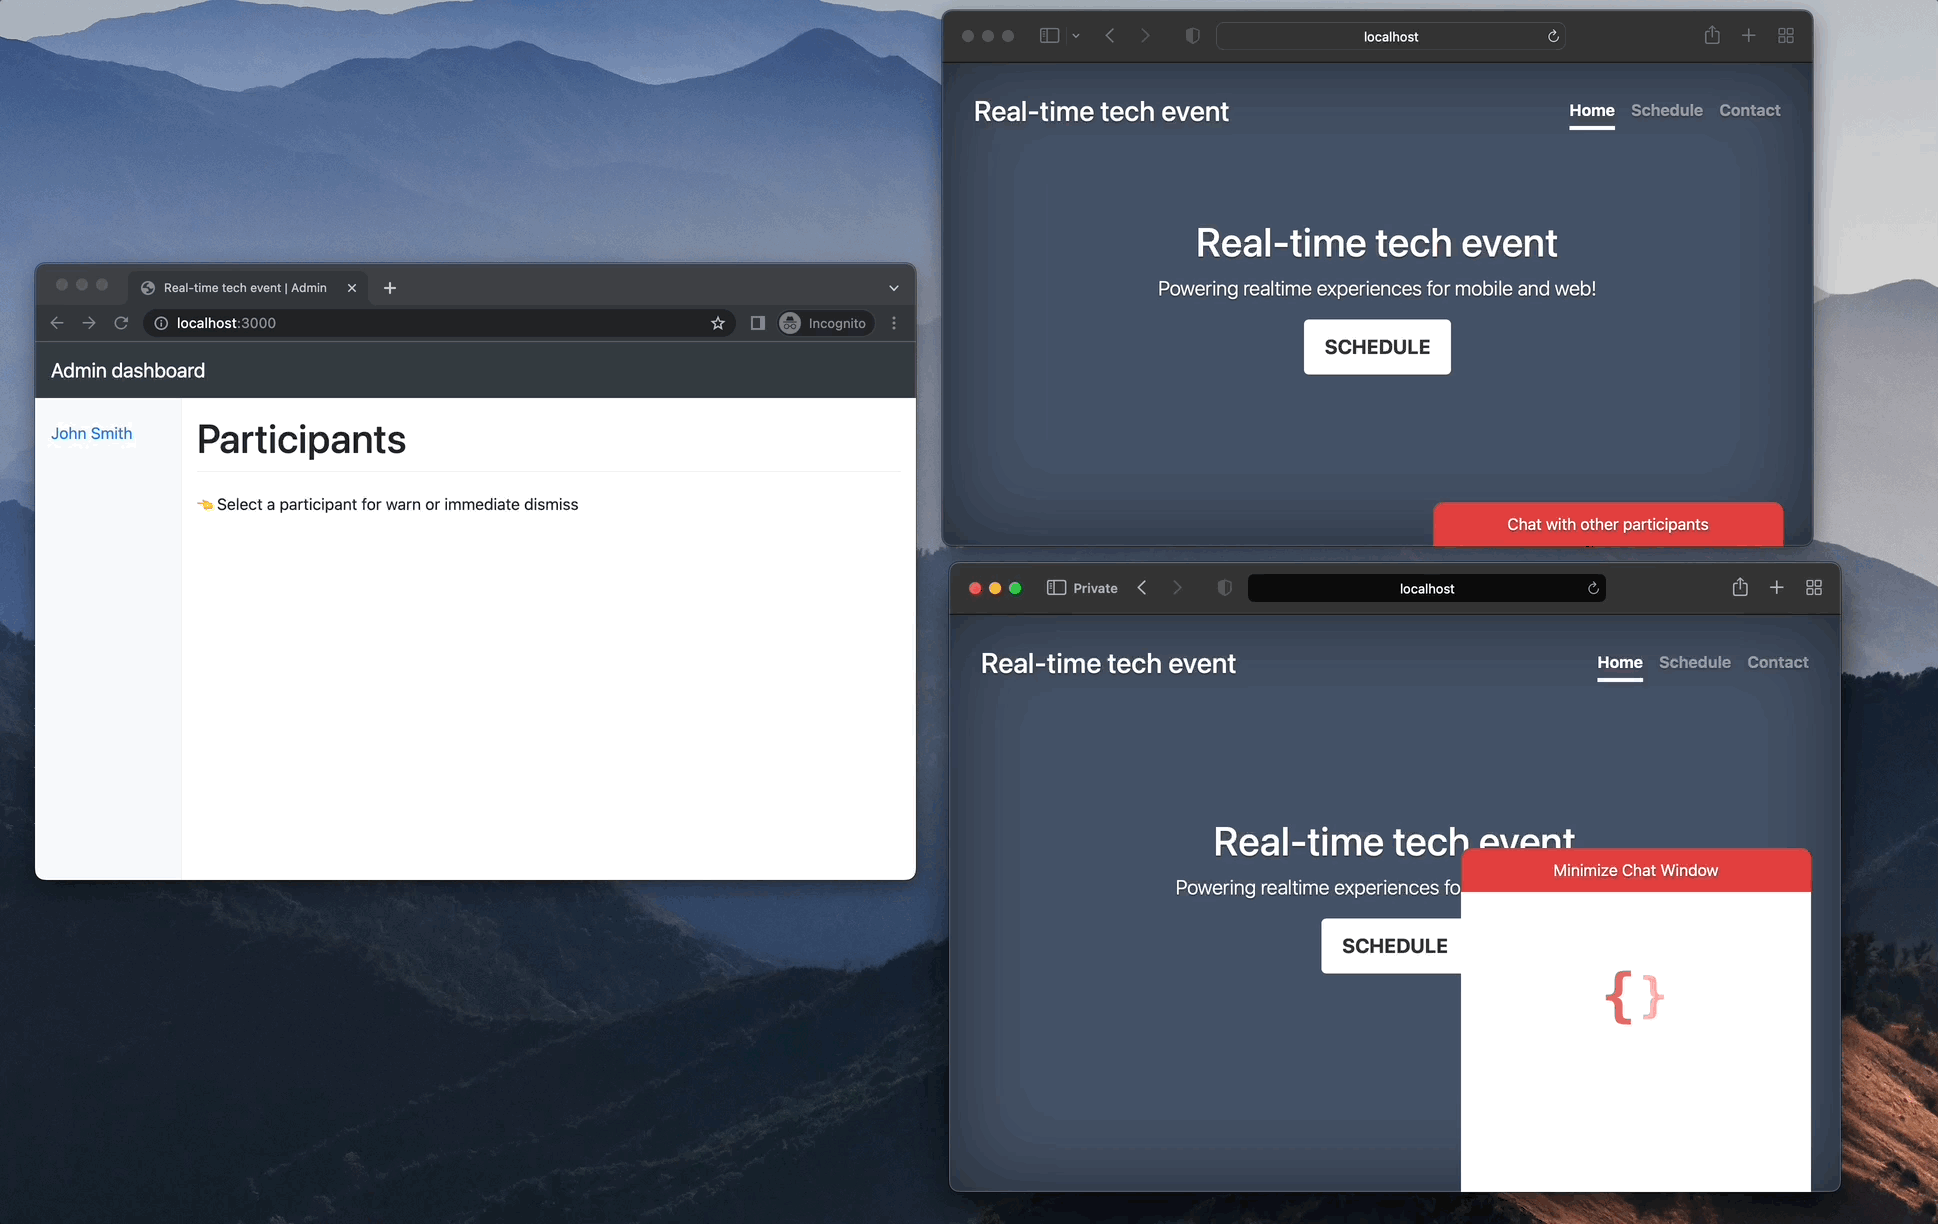
Task: Select John Smith participant in admin dashboard
Action: pyautogui.click(x=92, y=433)
